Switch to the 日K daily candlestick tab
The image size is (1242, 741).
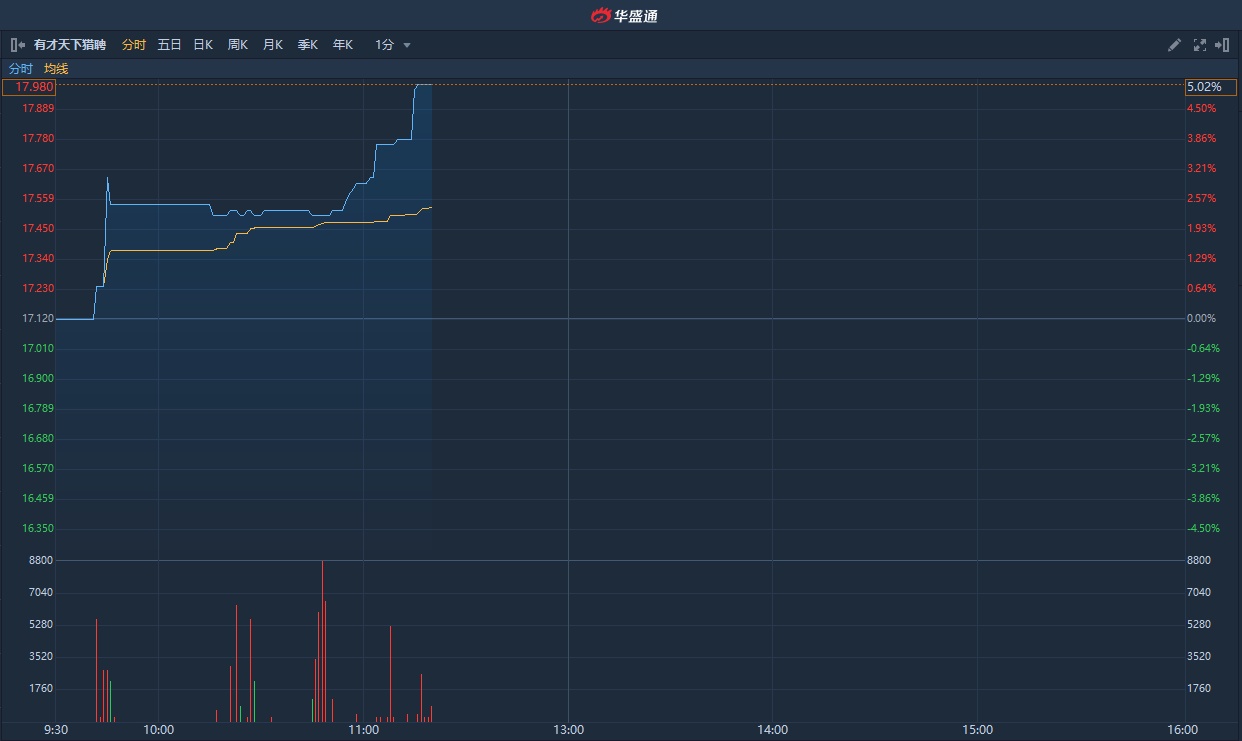[203, 45]
